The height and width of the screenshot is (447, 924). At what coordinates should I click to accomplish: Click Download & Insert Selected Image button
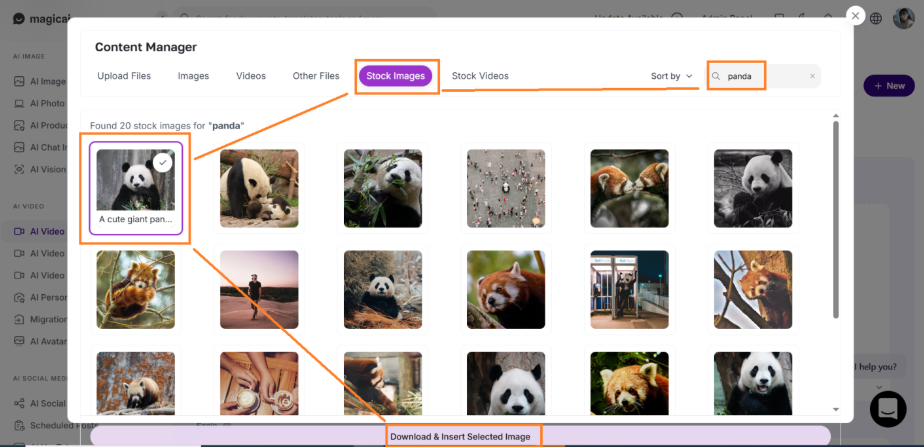coord(460,436)
